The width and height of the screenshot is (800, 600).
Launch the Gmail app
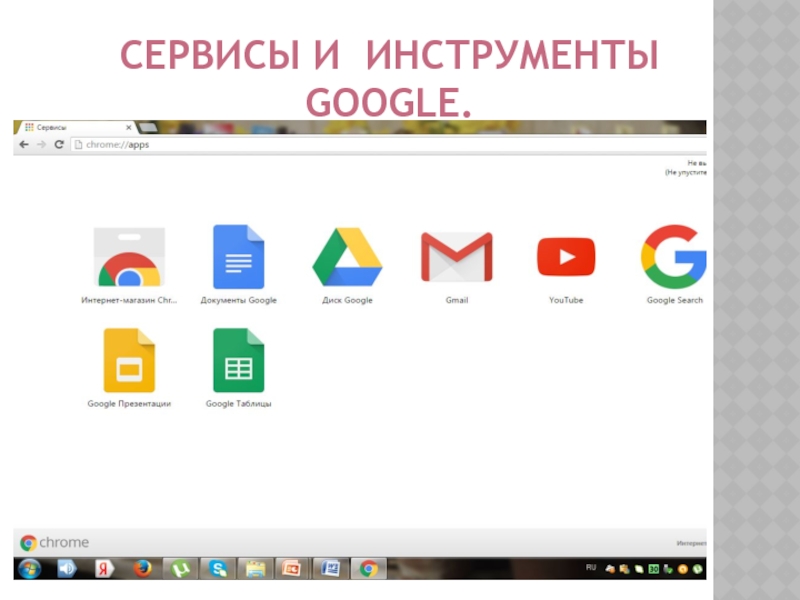point(457,264)
